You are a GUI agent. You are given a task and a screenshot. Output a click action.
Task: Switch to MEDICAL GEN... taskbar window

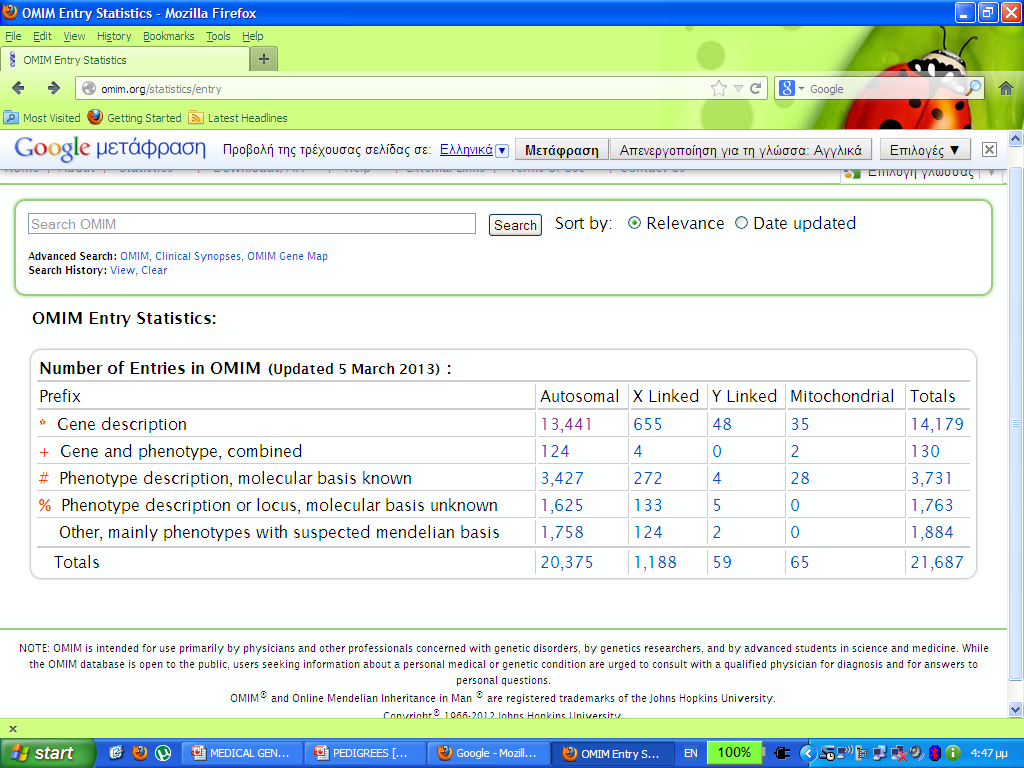tap(242, 753)
